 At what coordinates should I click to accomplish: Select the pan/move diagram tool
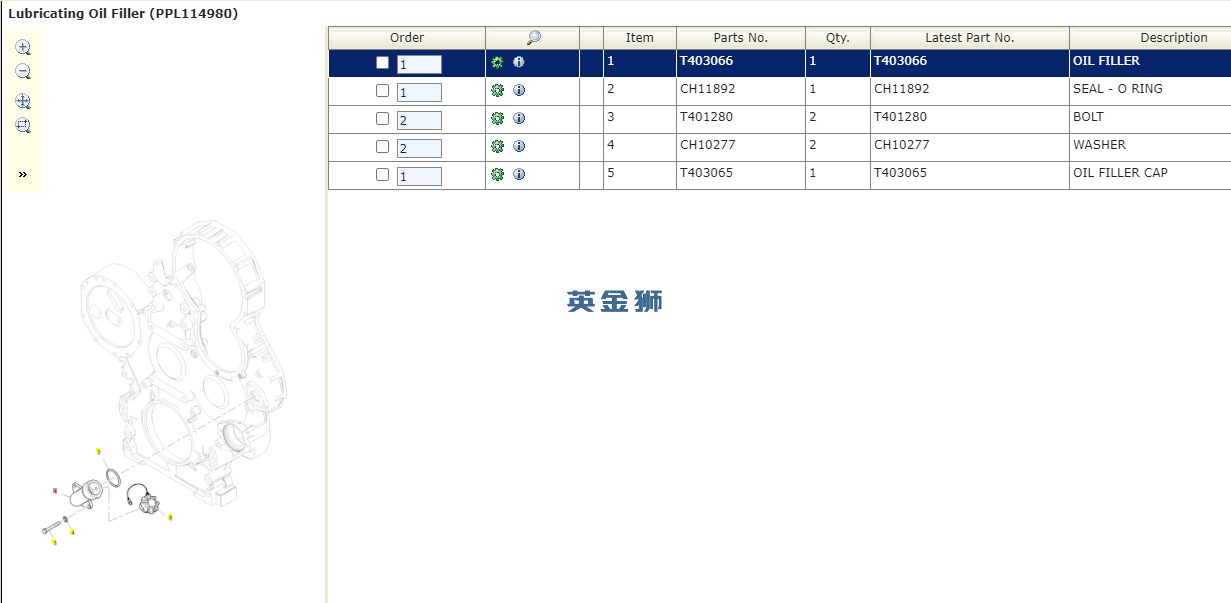[x=23, y=101]
